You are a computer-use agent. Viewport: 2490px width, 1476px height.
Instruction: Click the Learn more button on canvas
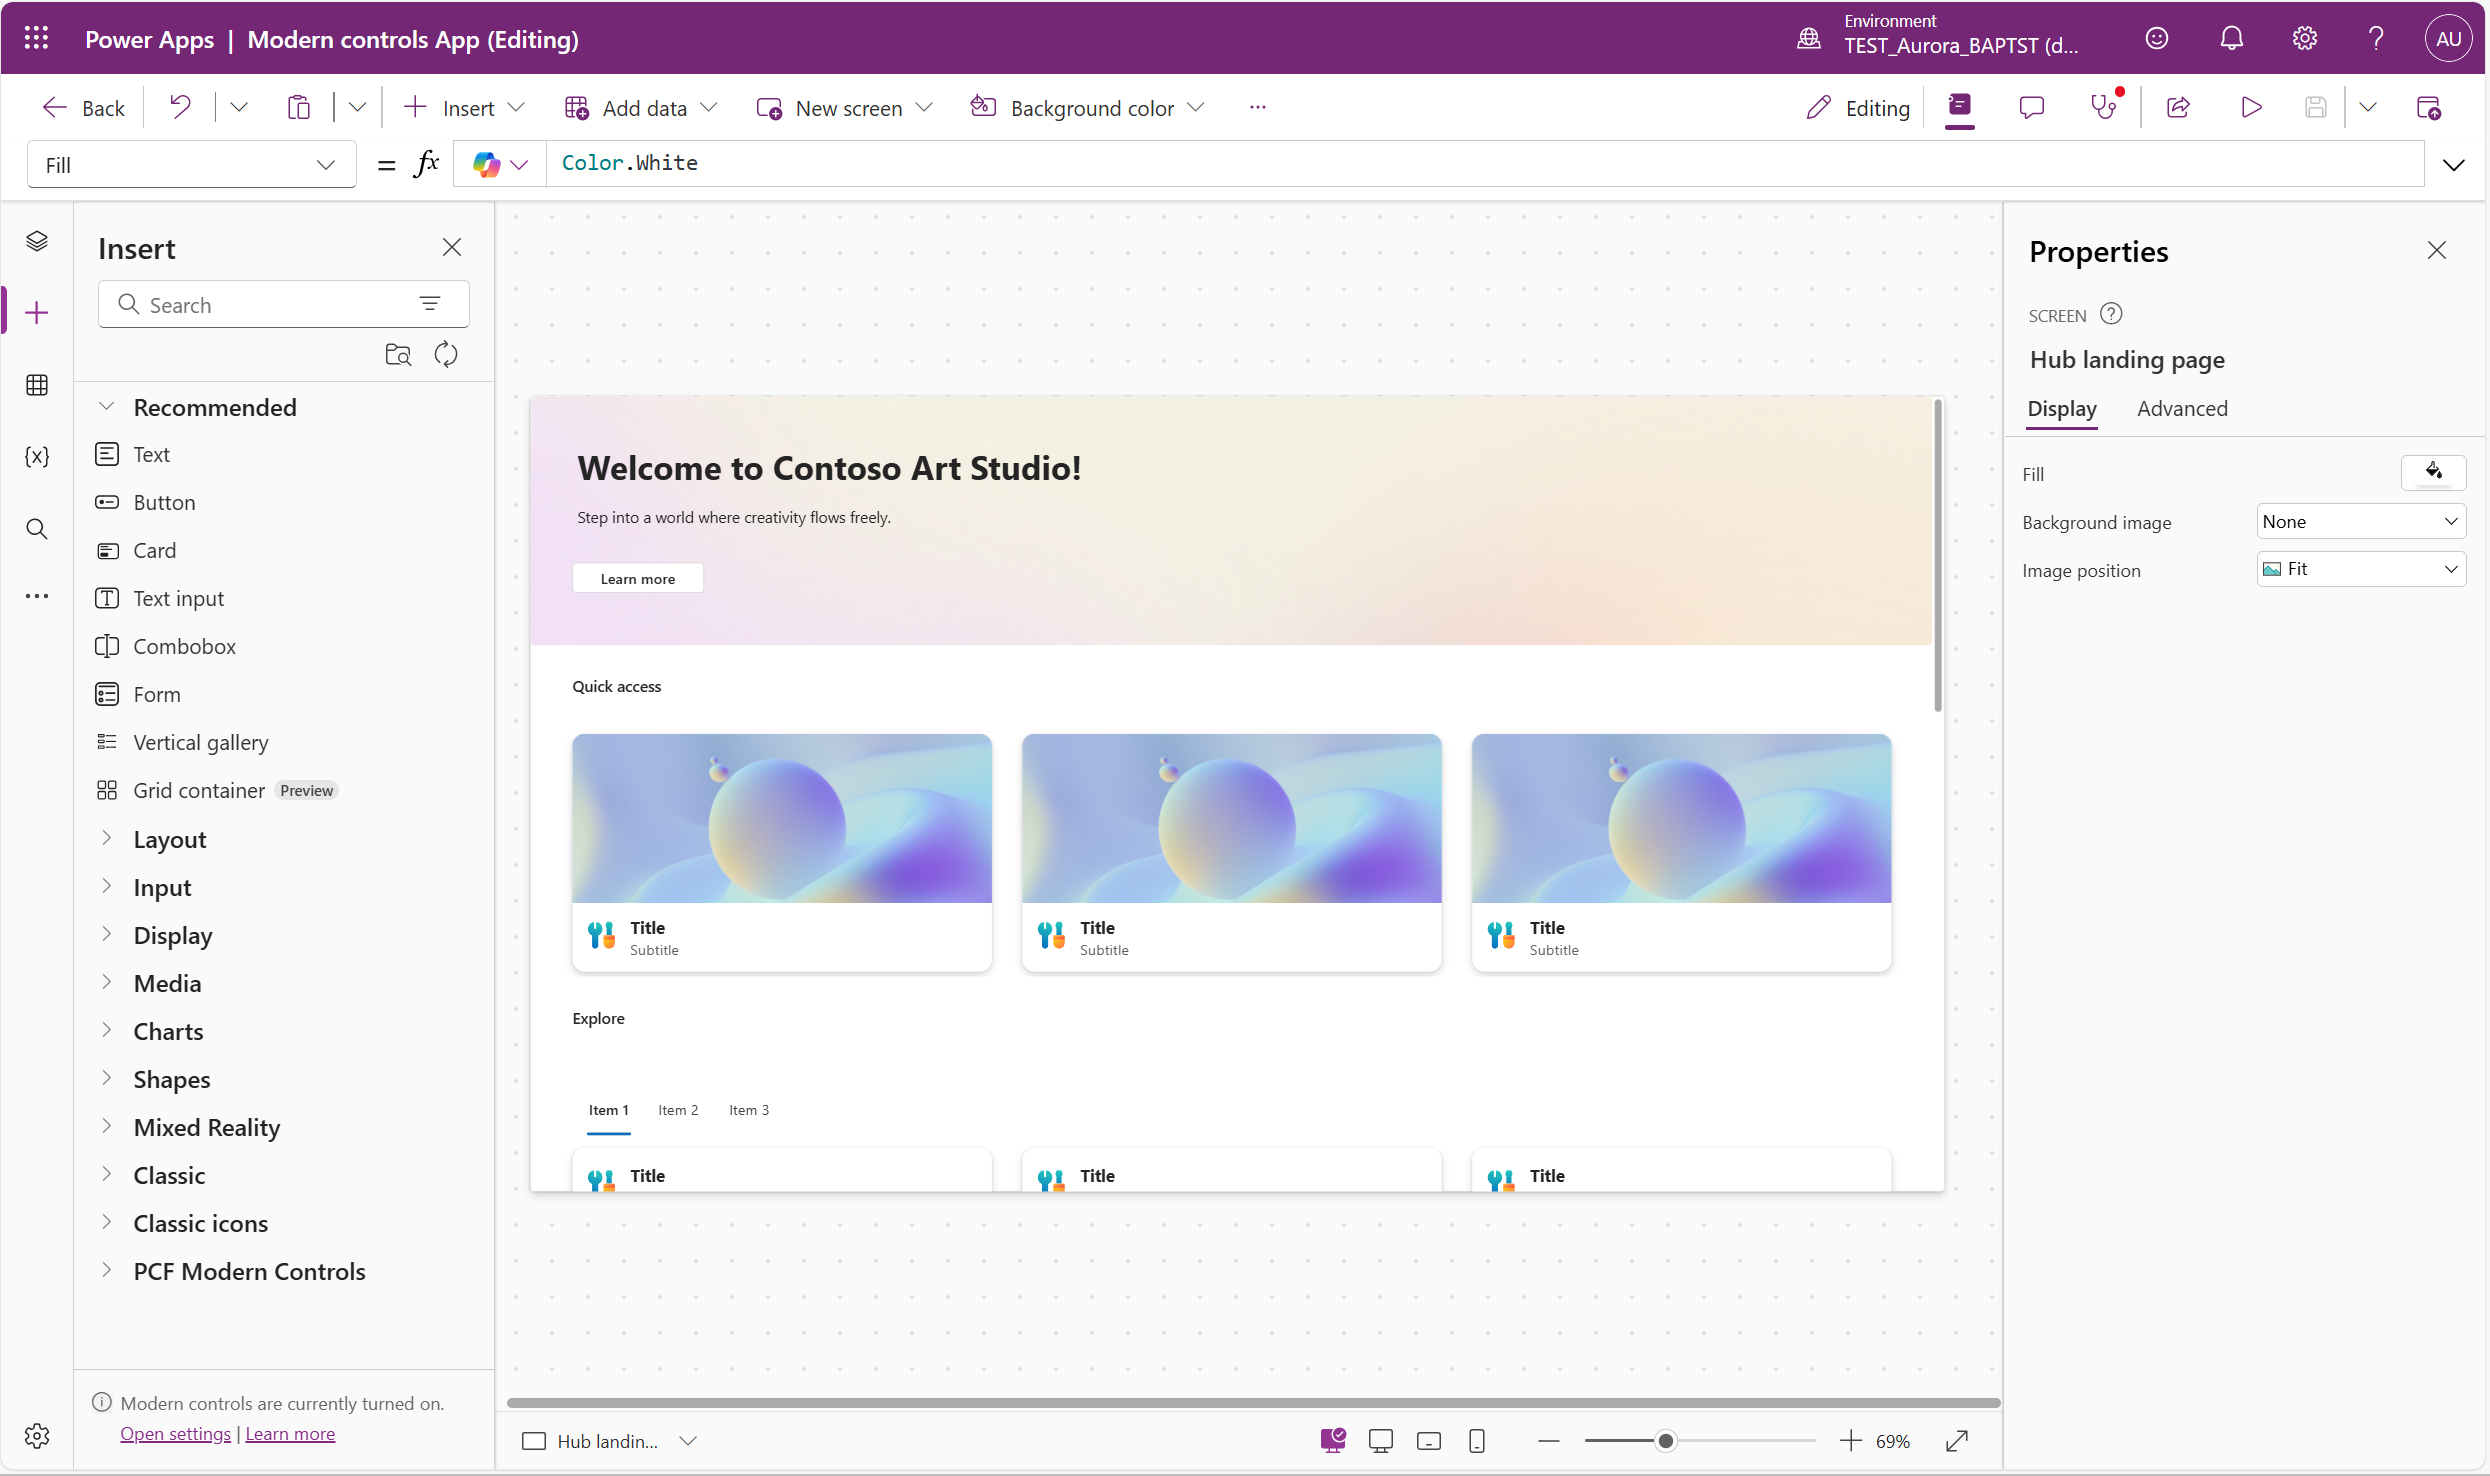637,577
